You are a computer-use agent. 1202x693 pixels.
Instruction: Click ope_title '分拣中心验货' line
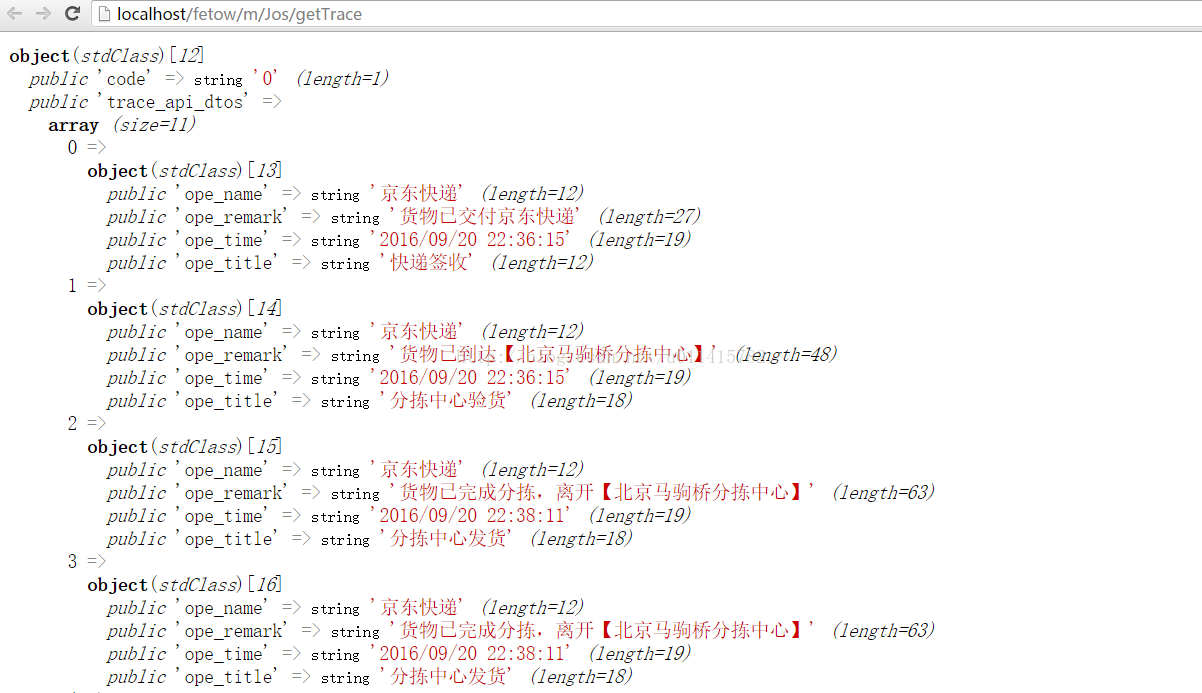coord(370,401)
